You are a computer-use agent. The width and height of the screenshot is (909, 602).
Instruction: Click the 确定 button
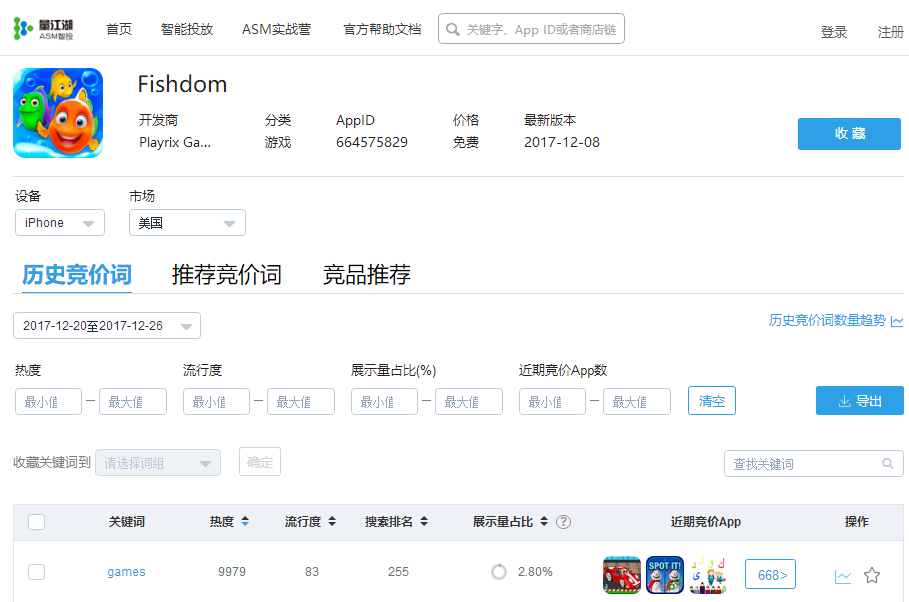click(x=260, y=462)
